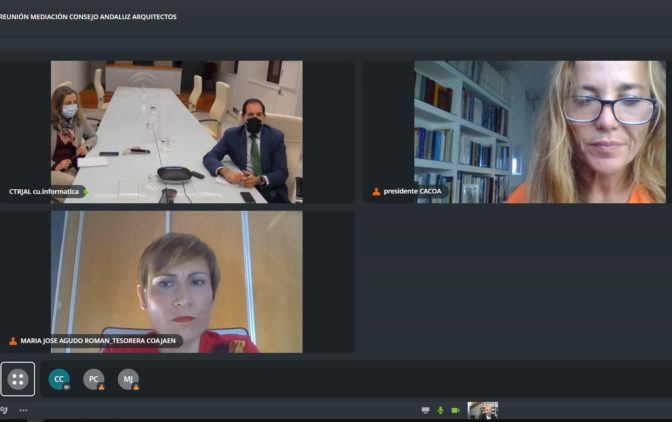This screenshot has width=672, height=422.
Task: Toggle the green camera icon
Action: (x=455, y=410)
